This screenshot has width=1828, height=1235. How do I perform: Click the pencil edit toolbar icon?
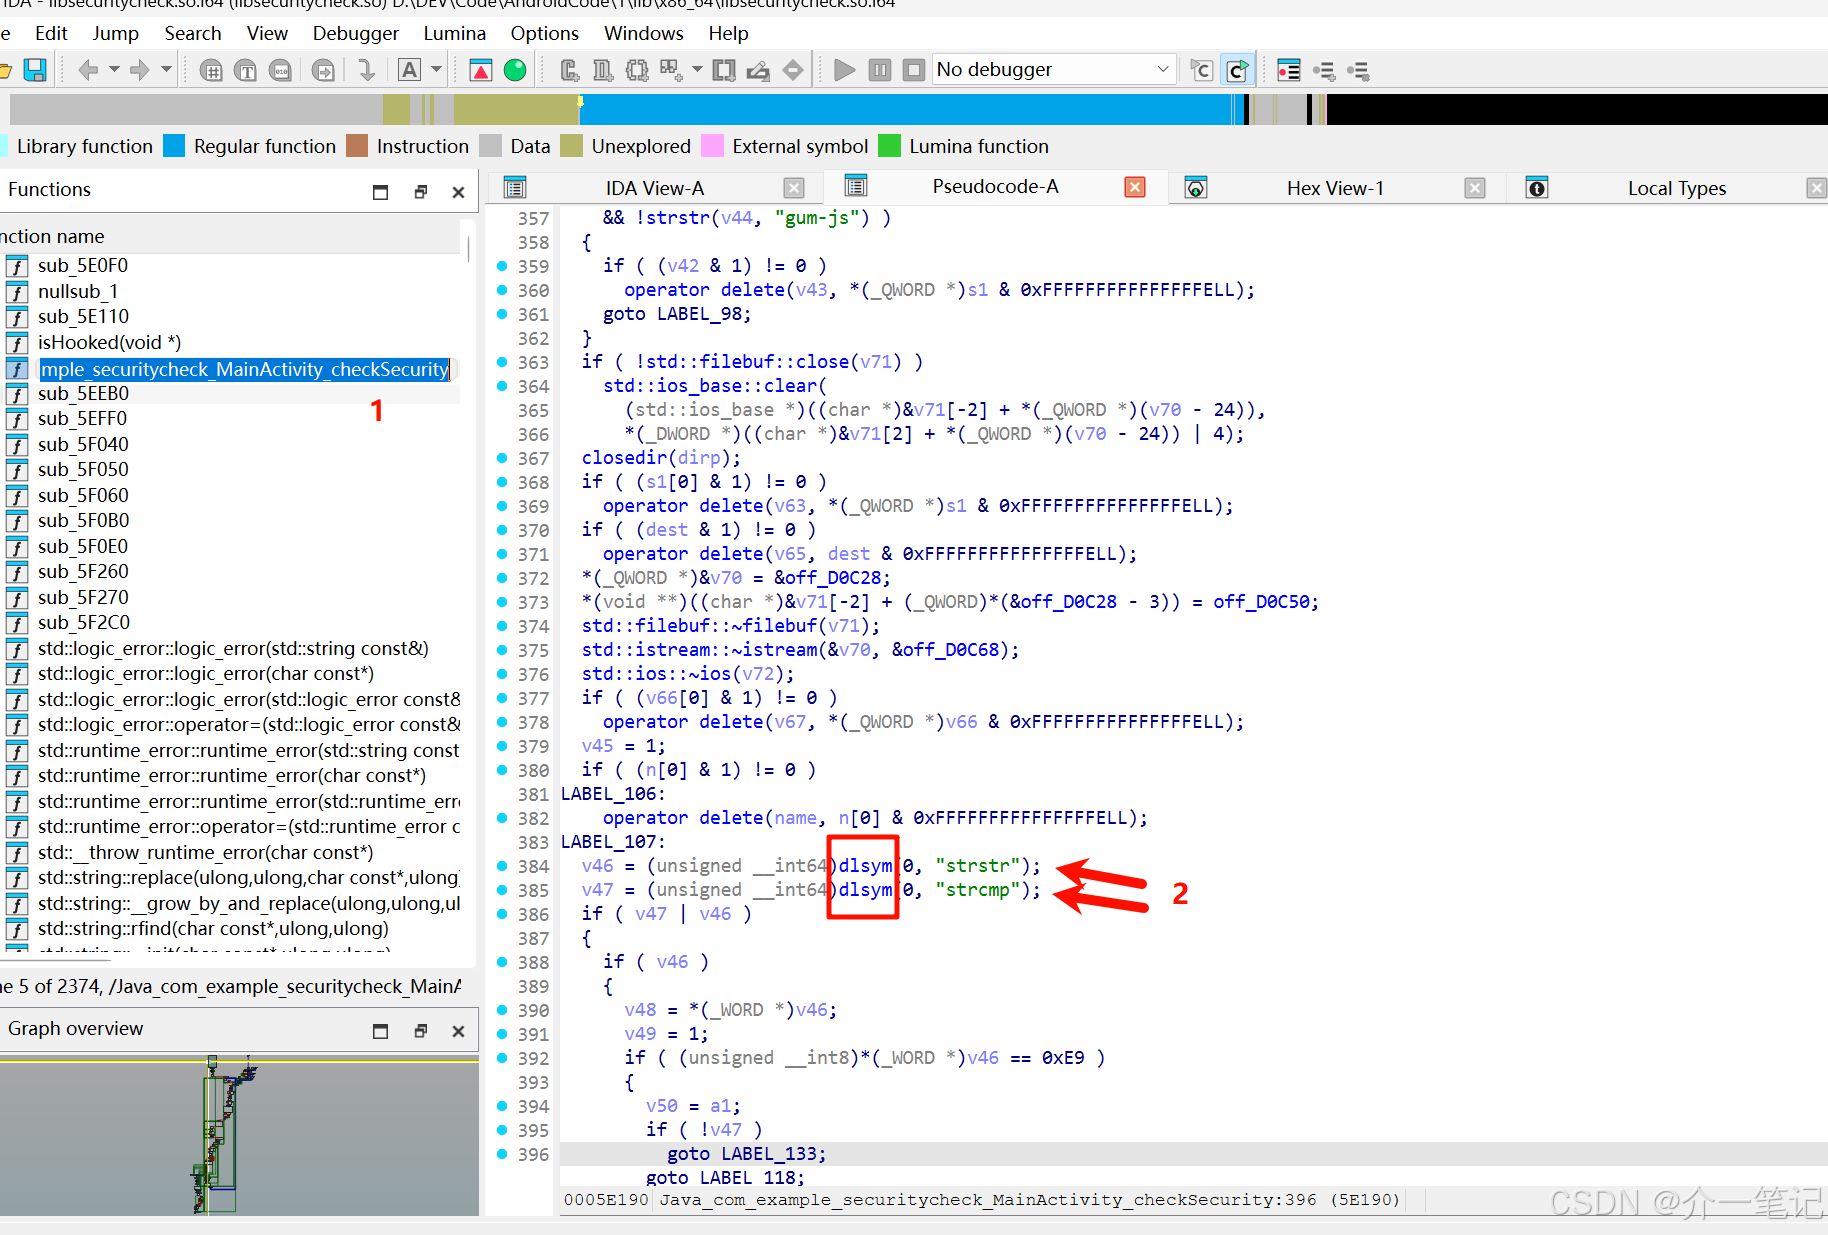(758, 70)
